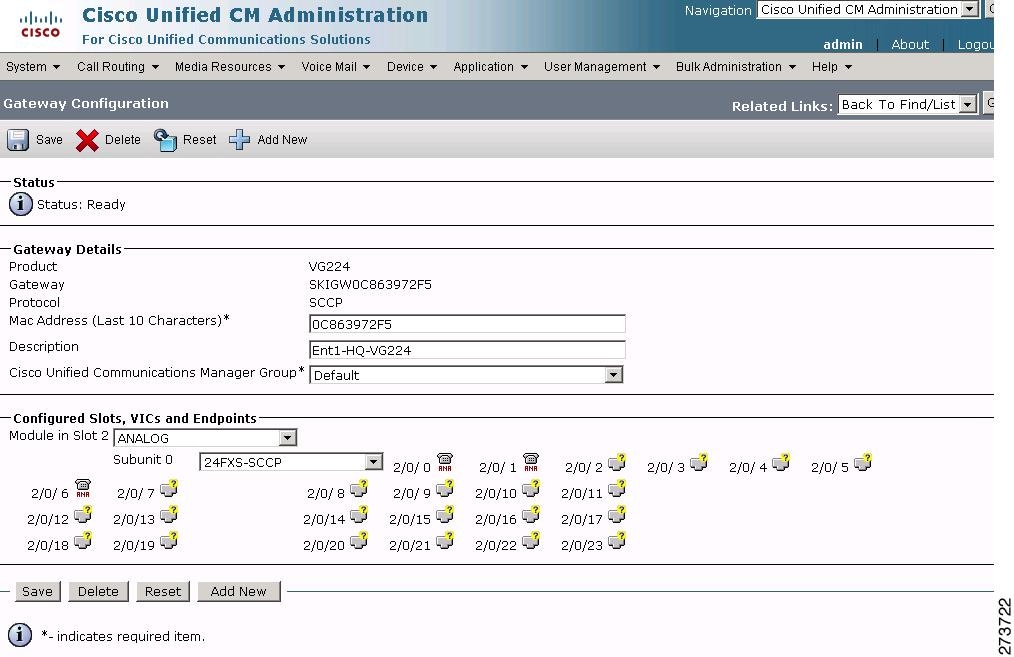
Task: Click the Logout link
Action: (975, 44)
